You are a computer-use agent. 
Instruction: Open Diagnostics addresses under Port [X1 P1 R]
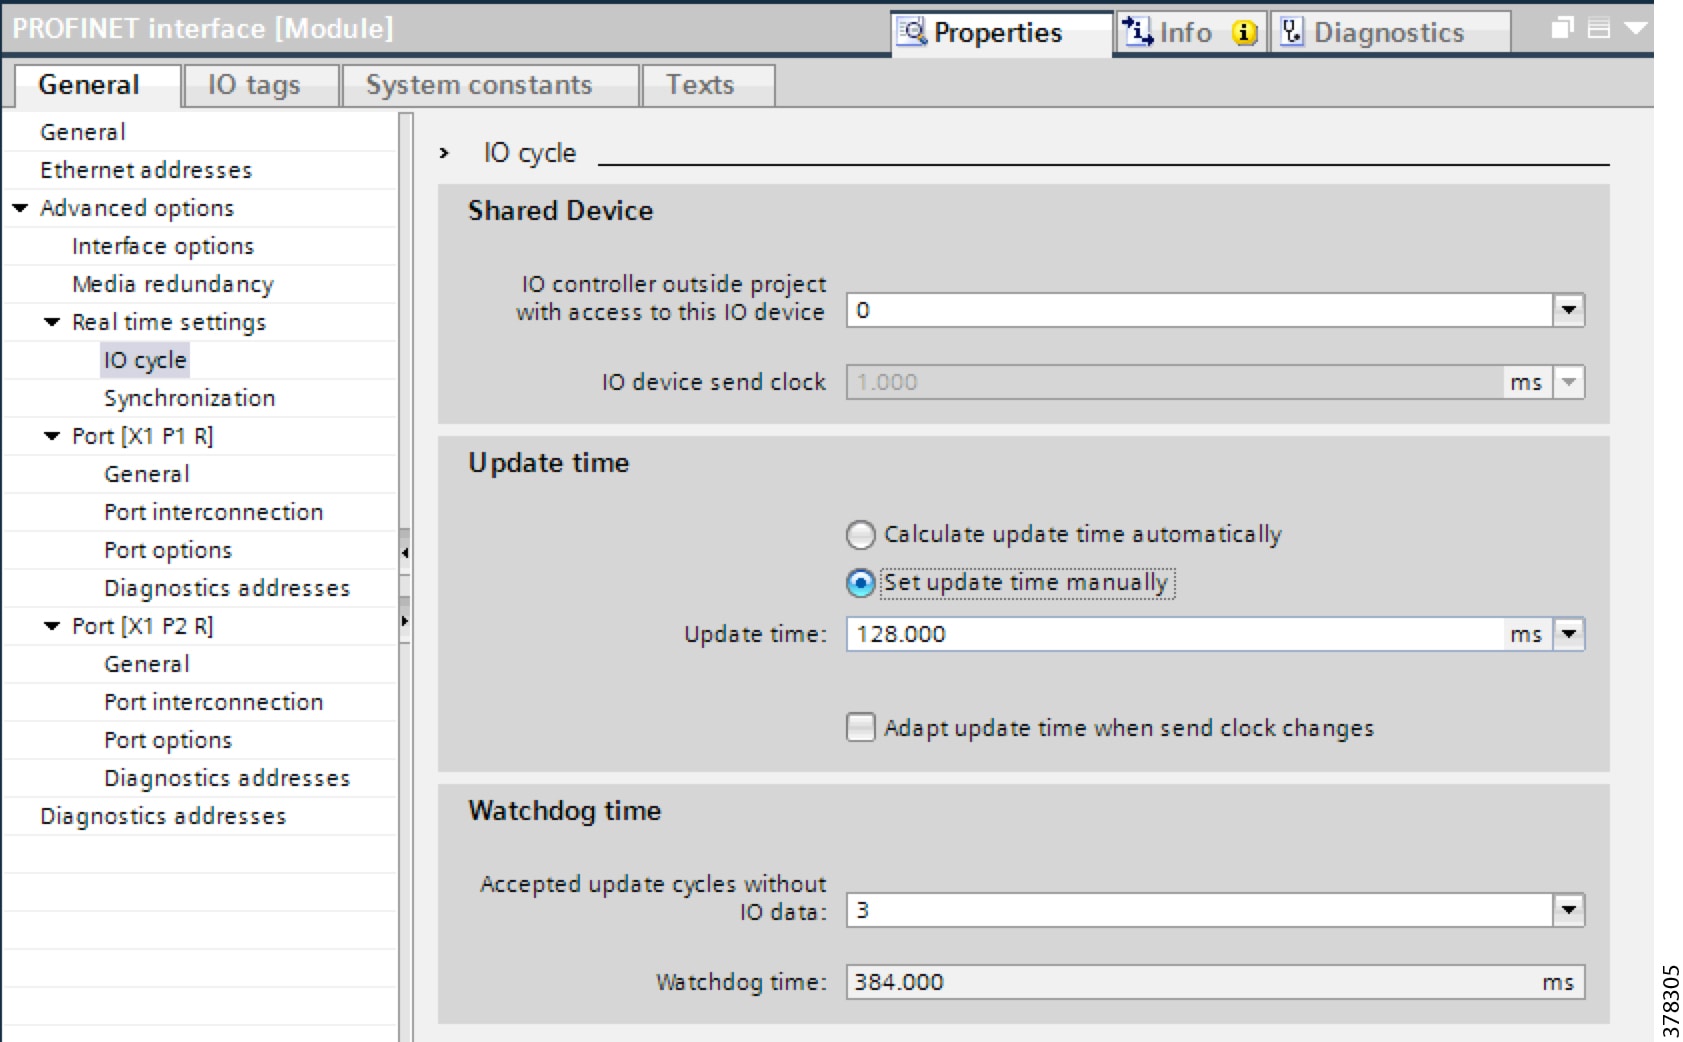pyautogui.click(x=227, y=588)
